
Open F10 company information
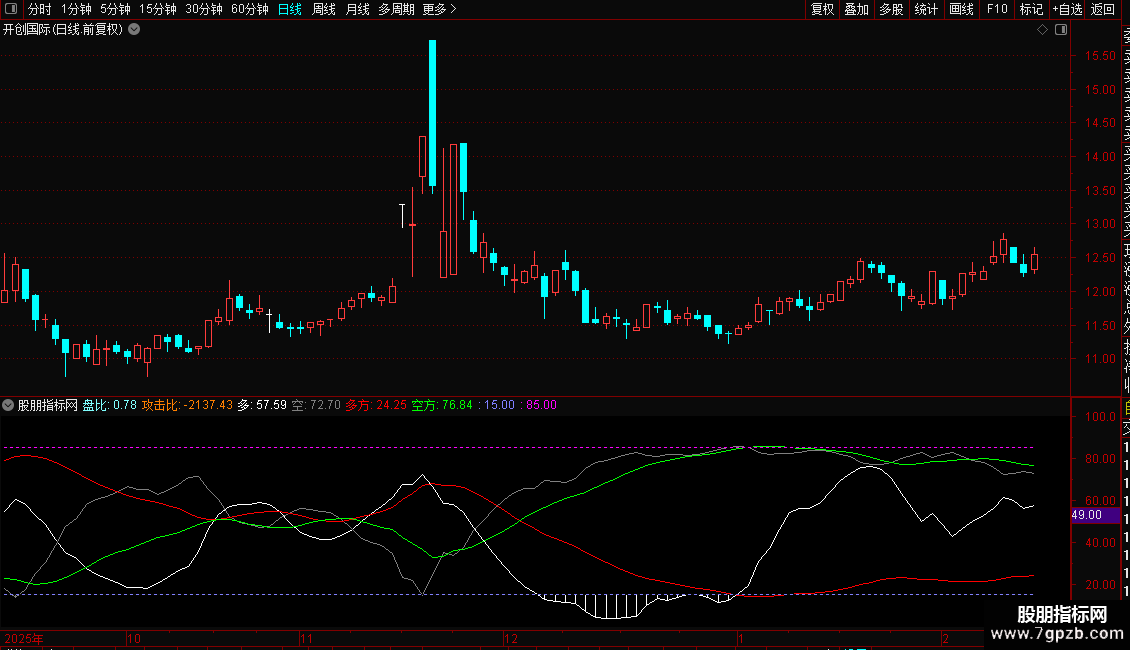coord(997,9)
